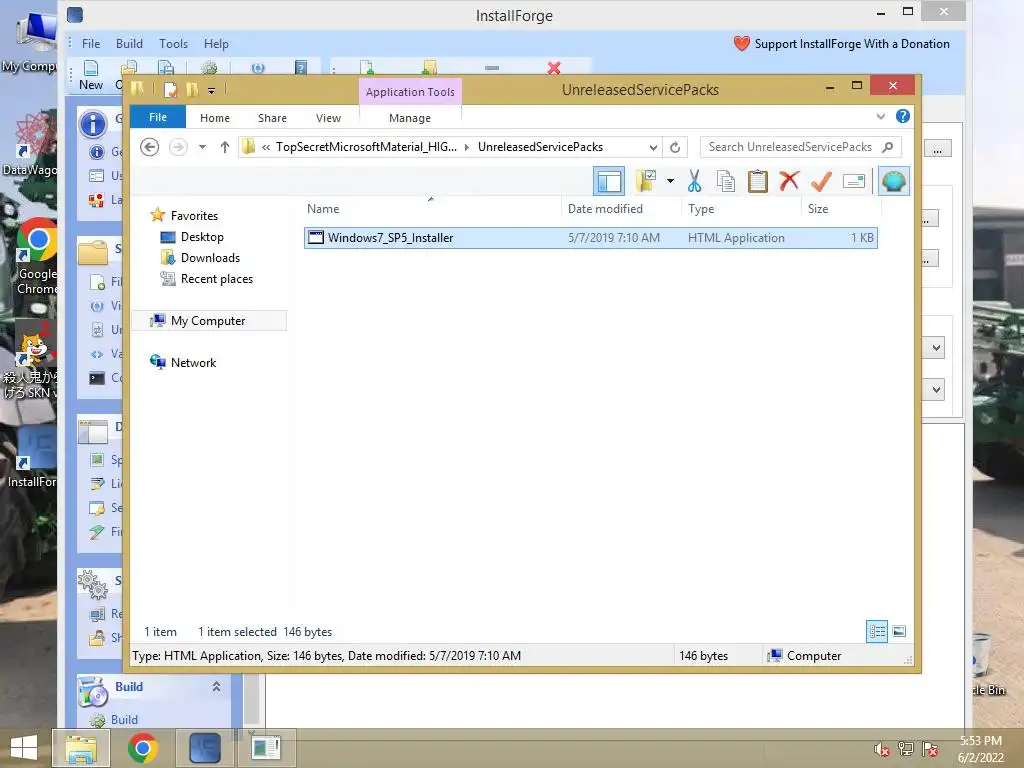The width and height of the screenshot is (1024, 768).
Task: Click upper browse '...' button in InstallForge
Action: tap(938, 149)
